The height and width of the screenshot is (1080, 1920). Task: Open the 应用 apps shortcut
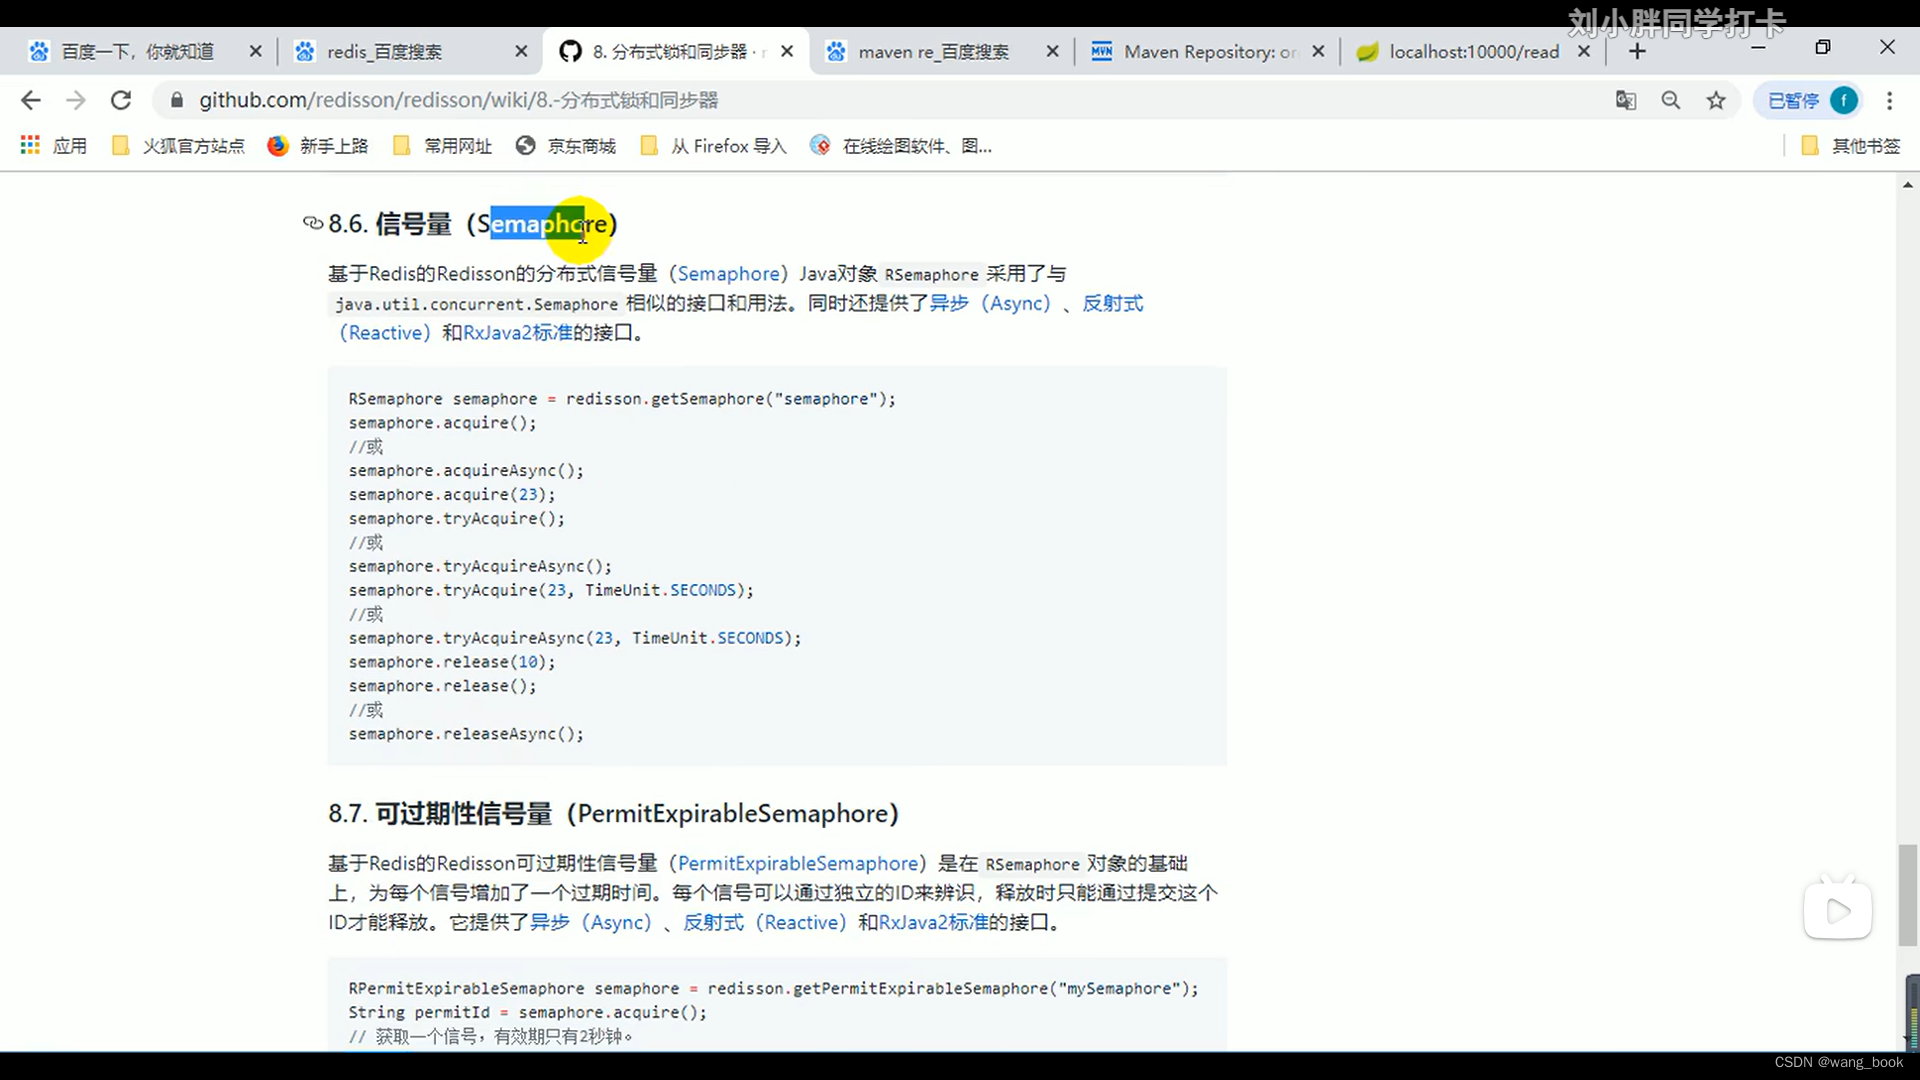point(54,146)
